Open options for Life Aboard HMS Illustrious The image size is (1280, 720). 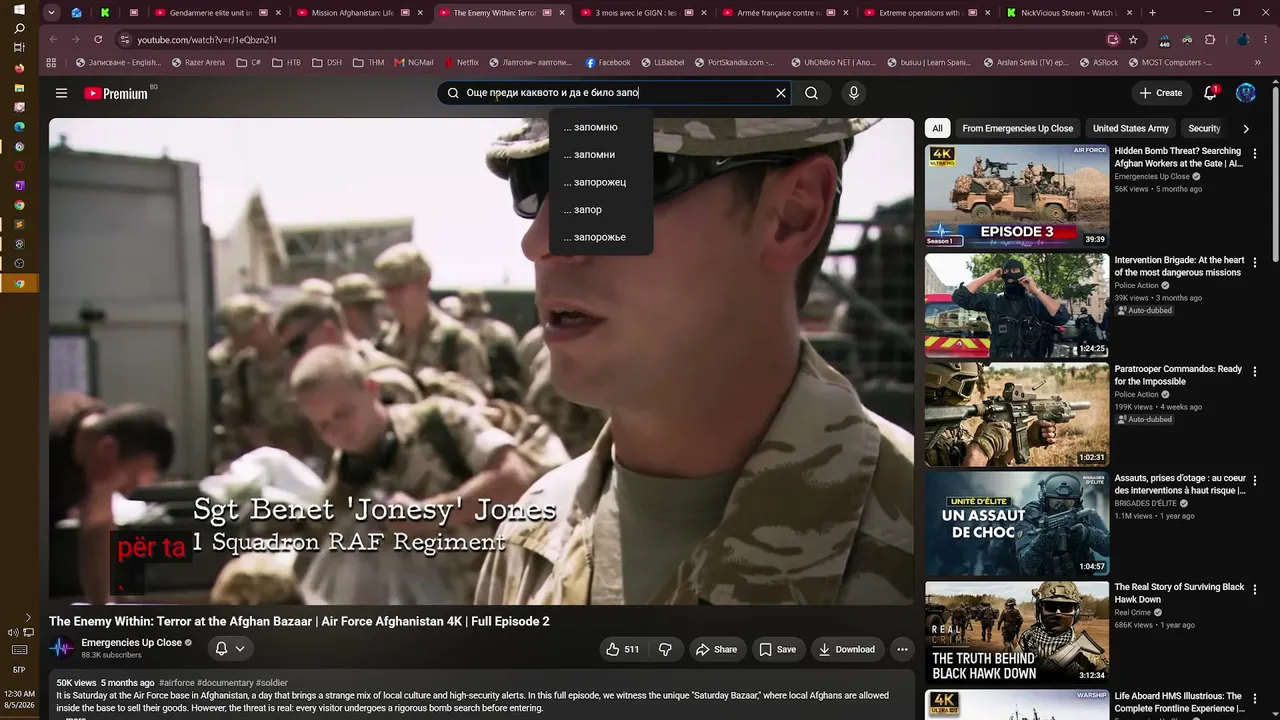(1255, 699)
